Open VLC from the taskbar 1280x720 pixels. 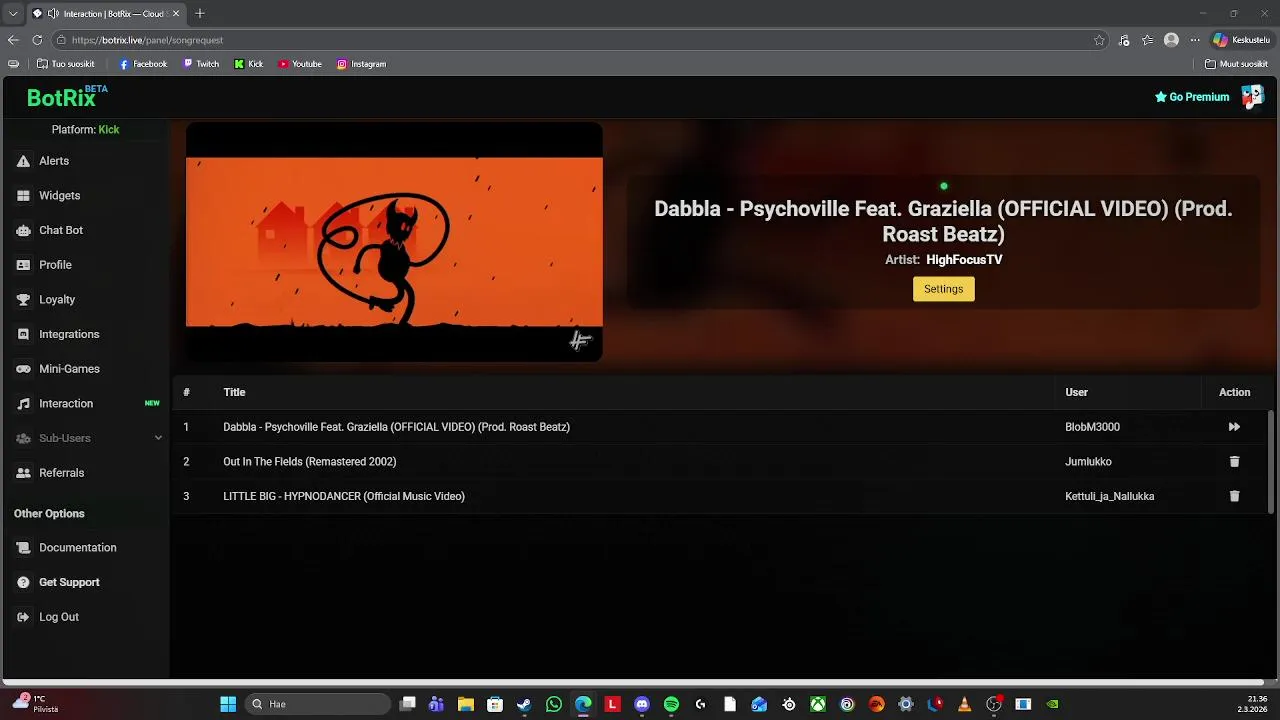click(x=964, y=704)
